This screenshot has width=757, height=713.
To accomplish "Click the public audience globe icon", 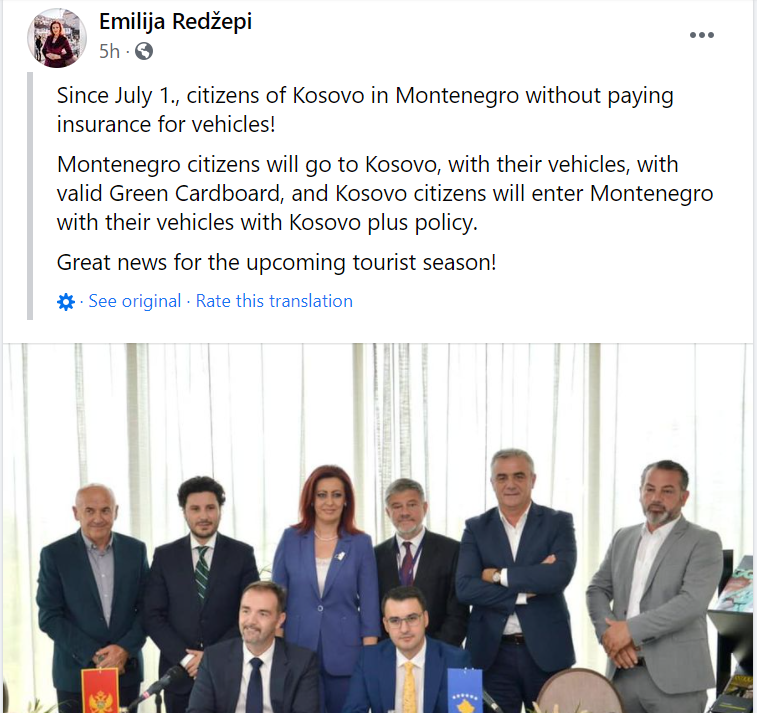I will pos(144,51).
